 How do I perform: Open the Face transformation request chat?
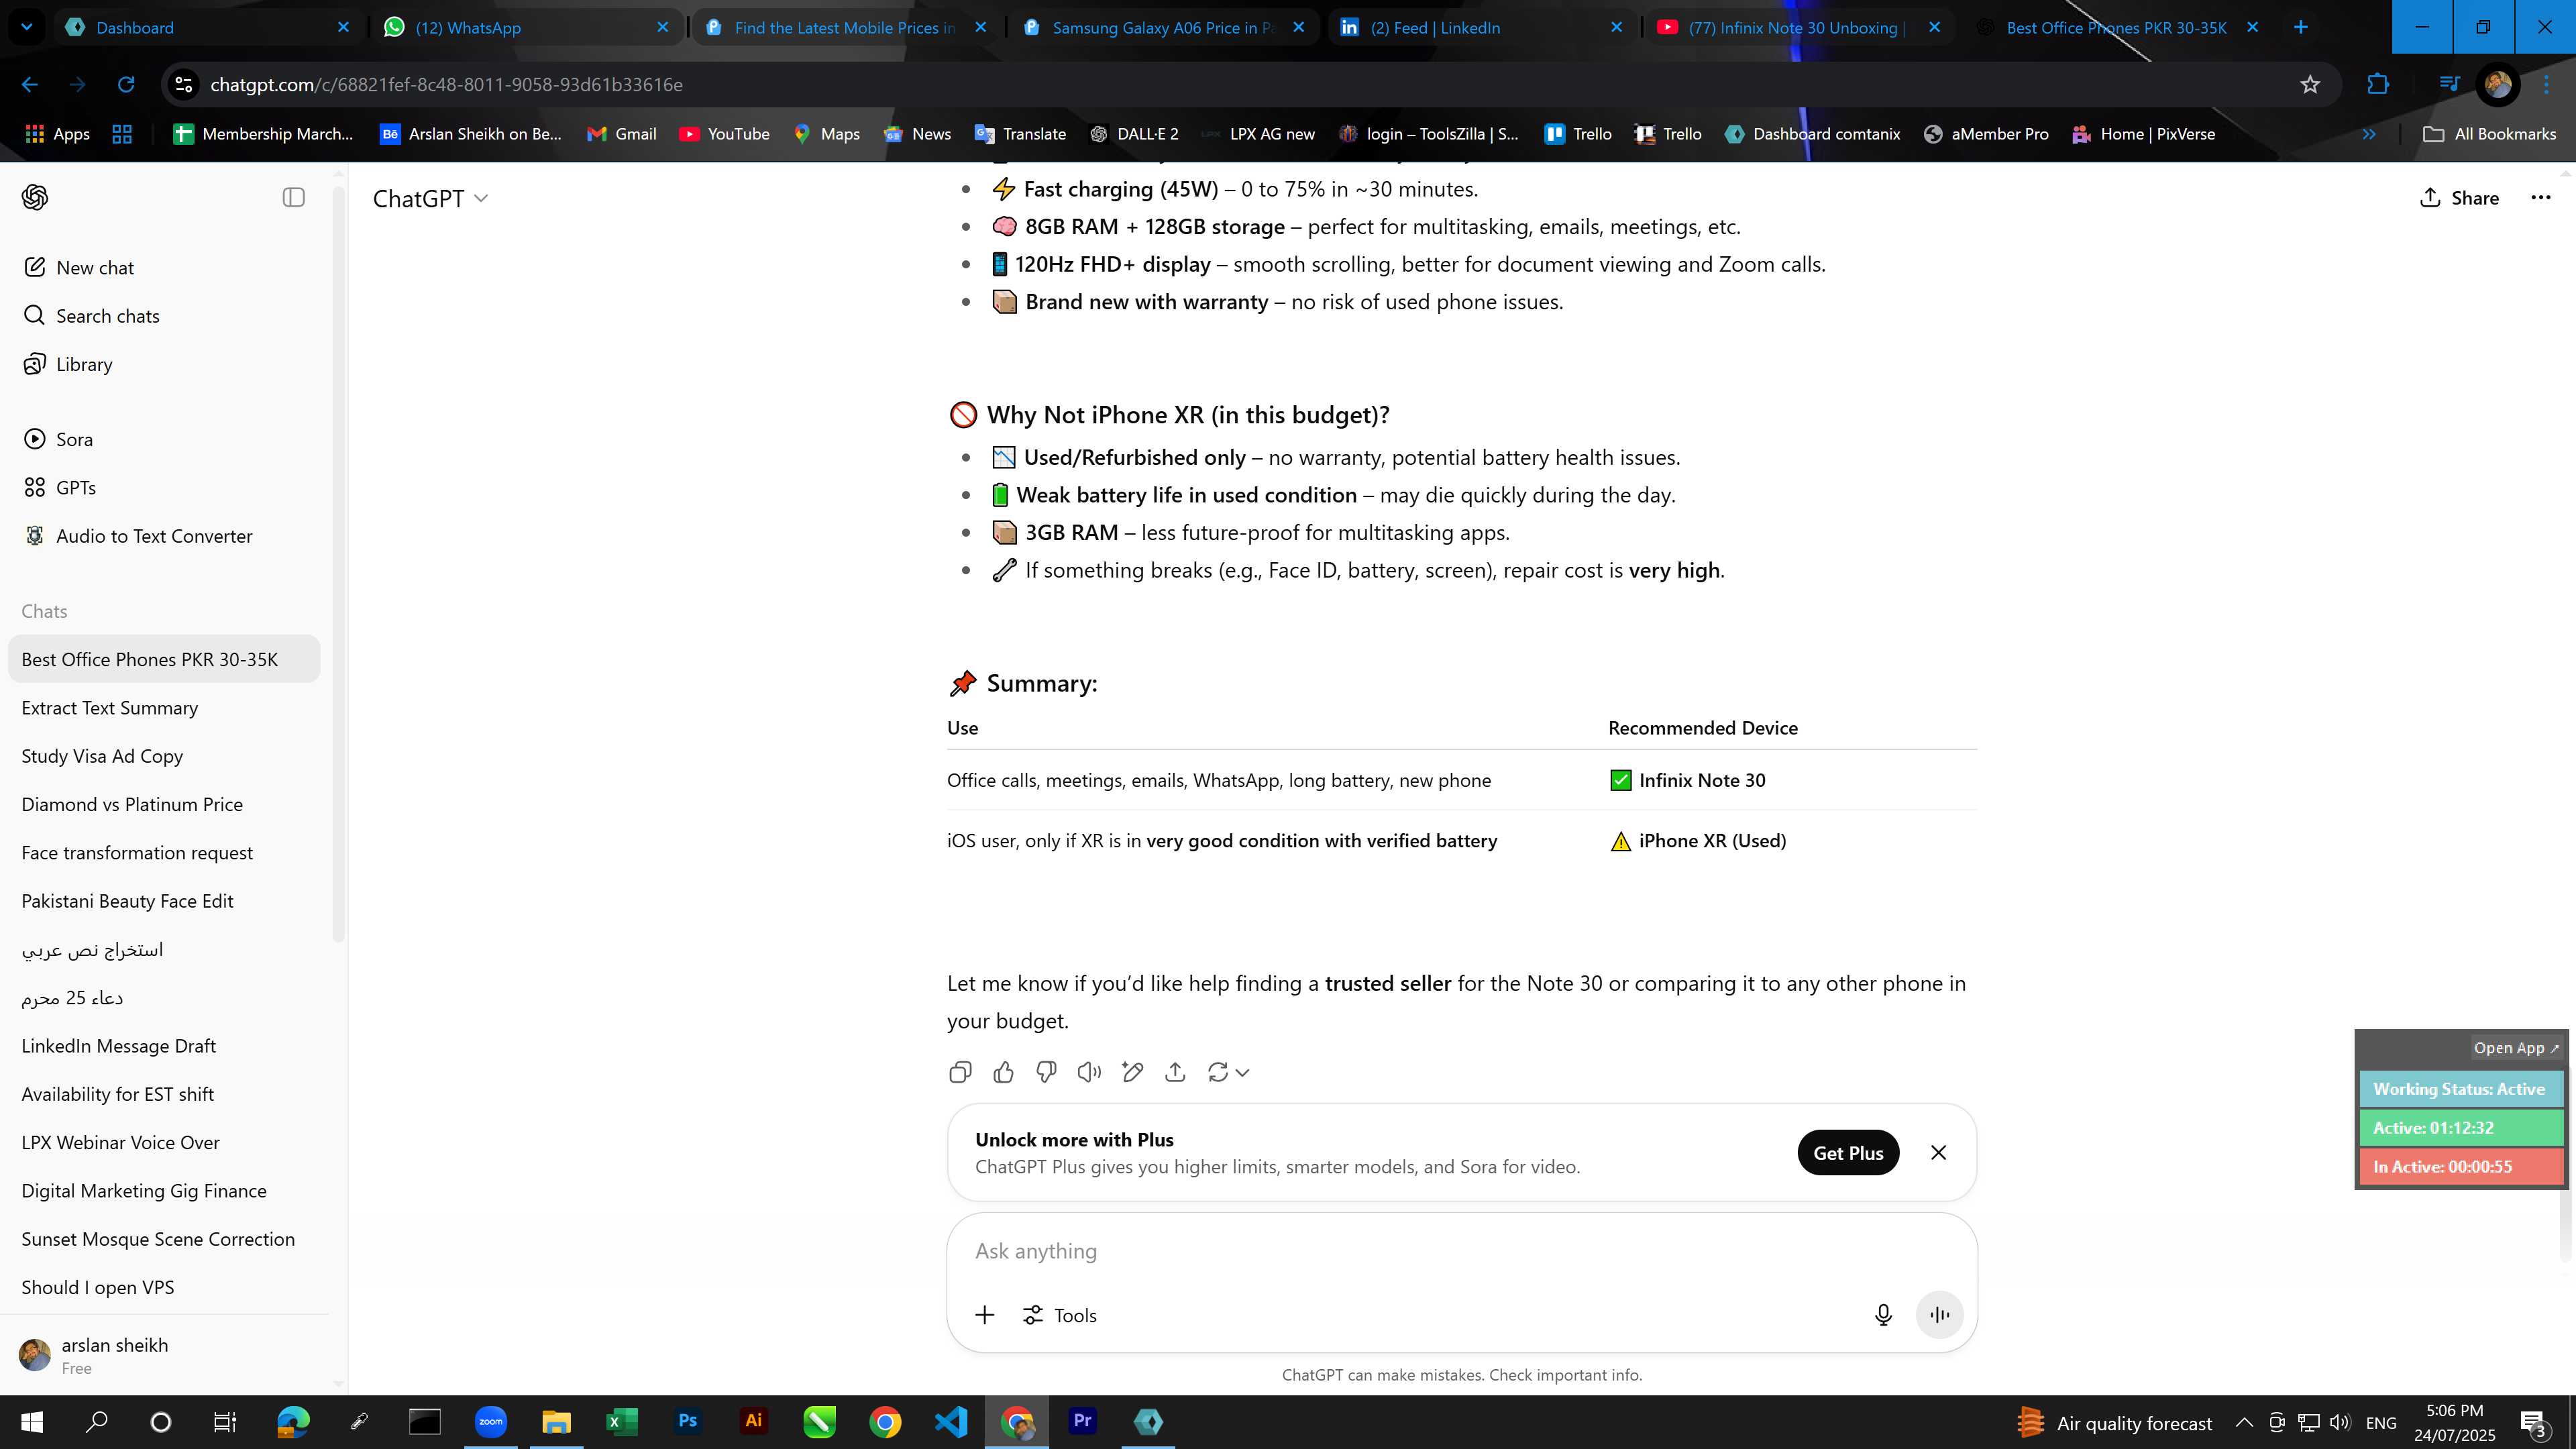(x=165, y=853)
